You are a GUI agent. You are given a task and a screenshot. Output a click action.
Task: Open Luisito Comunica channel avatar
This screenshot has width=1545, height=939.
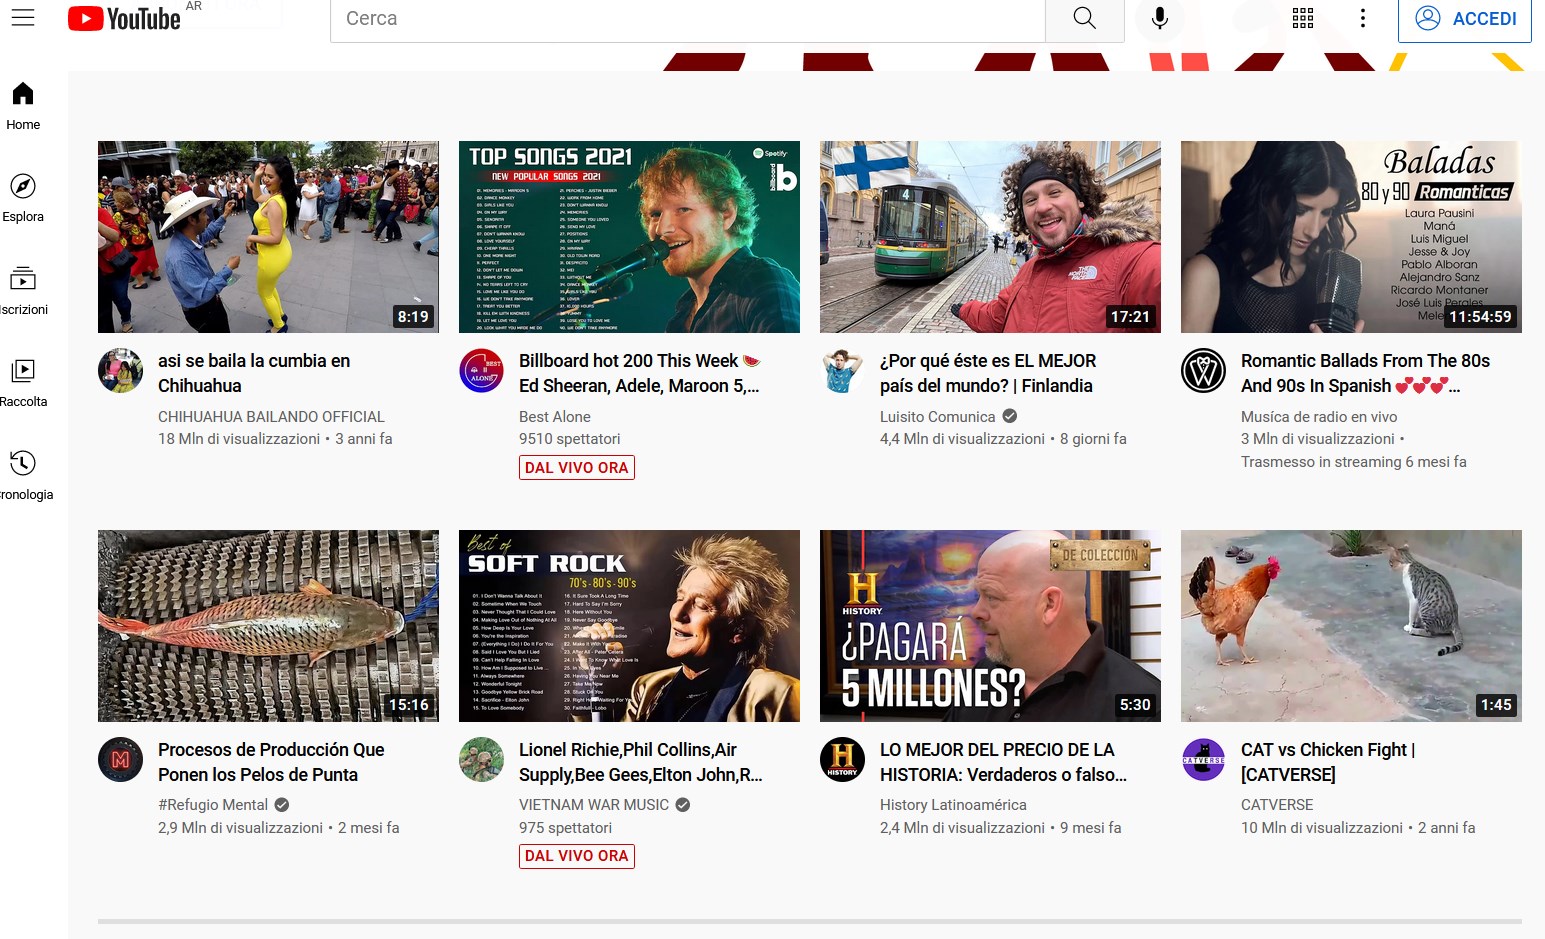pos(842,371)
